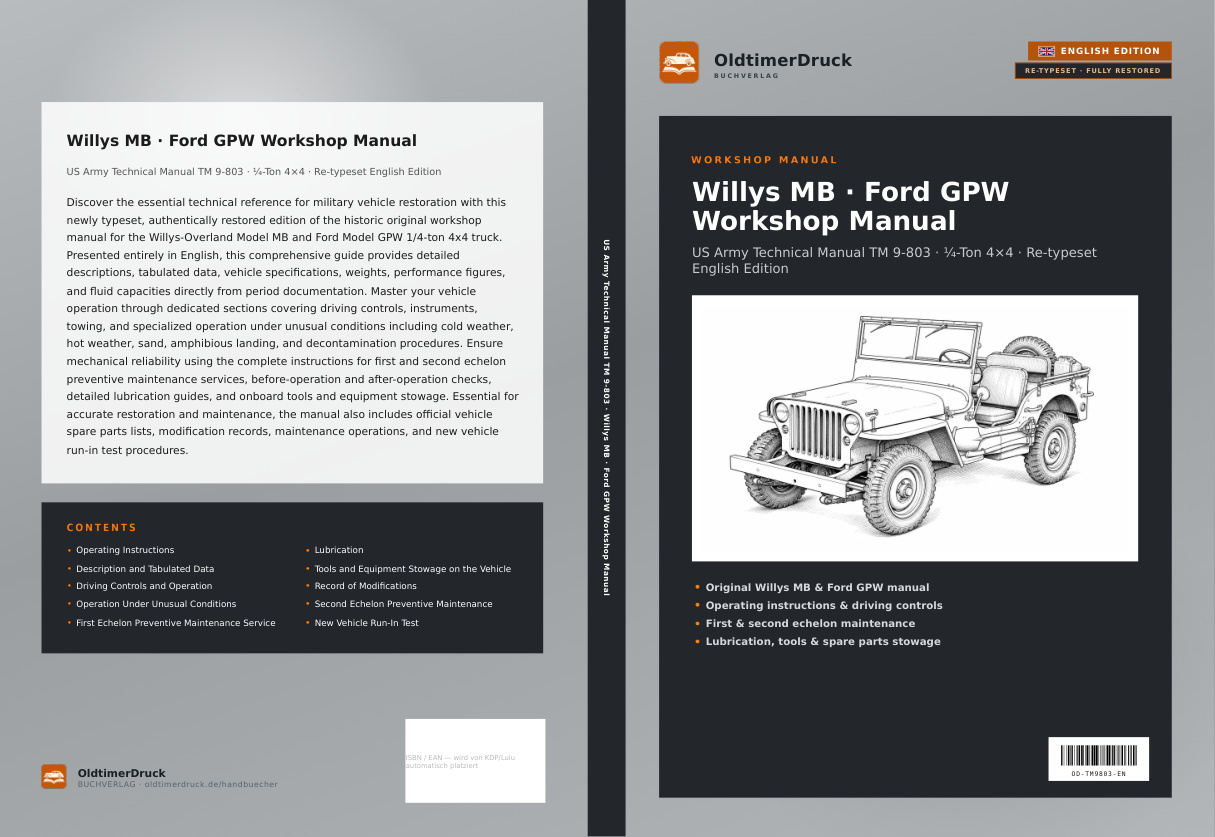Click contents entry 'Second Echelon Preventive Maintenance'
1215x837 pixels.
(403, 604)
